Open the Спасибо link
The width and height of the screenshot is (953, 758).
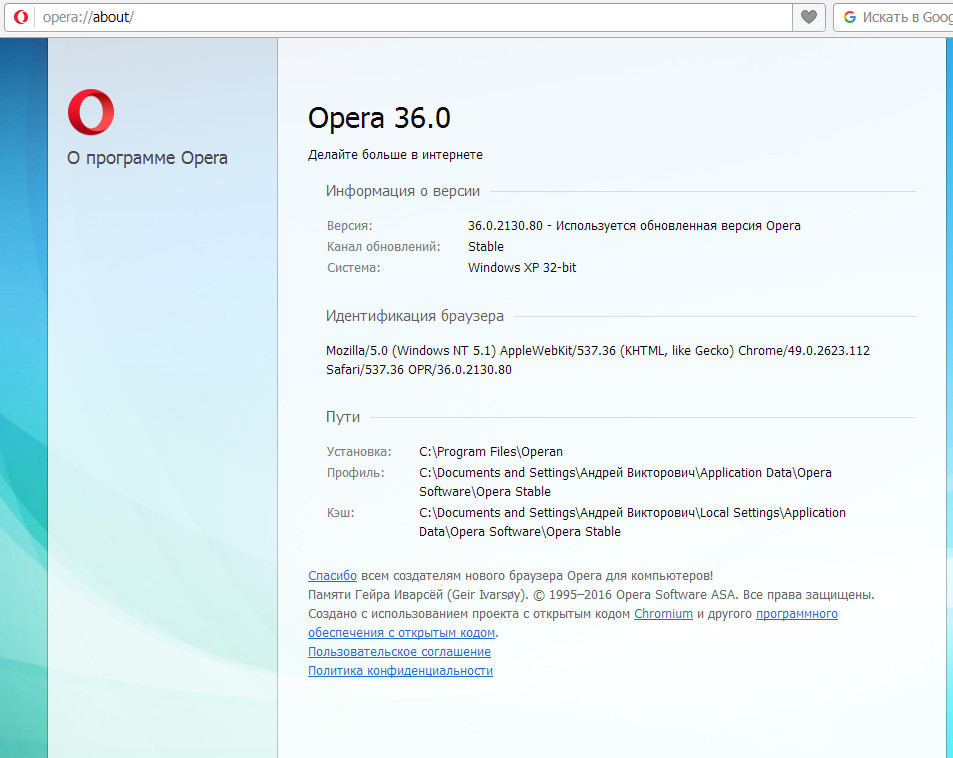coord(332,576)
